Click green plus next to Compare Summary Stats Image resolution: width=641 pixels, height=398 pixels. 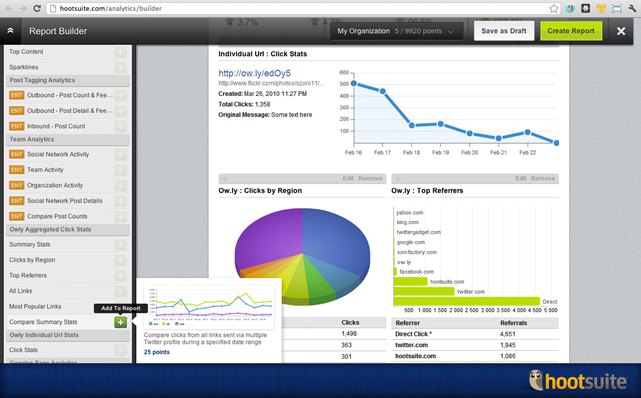[x=121, y=322]
